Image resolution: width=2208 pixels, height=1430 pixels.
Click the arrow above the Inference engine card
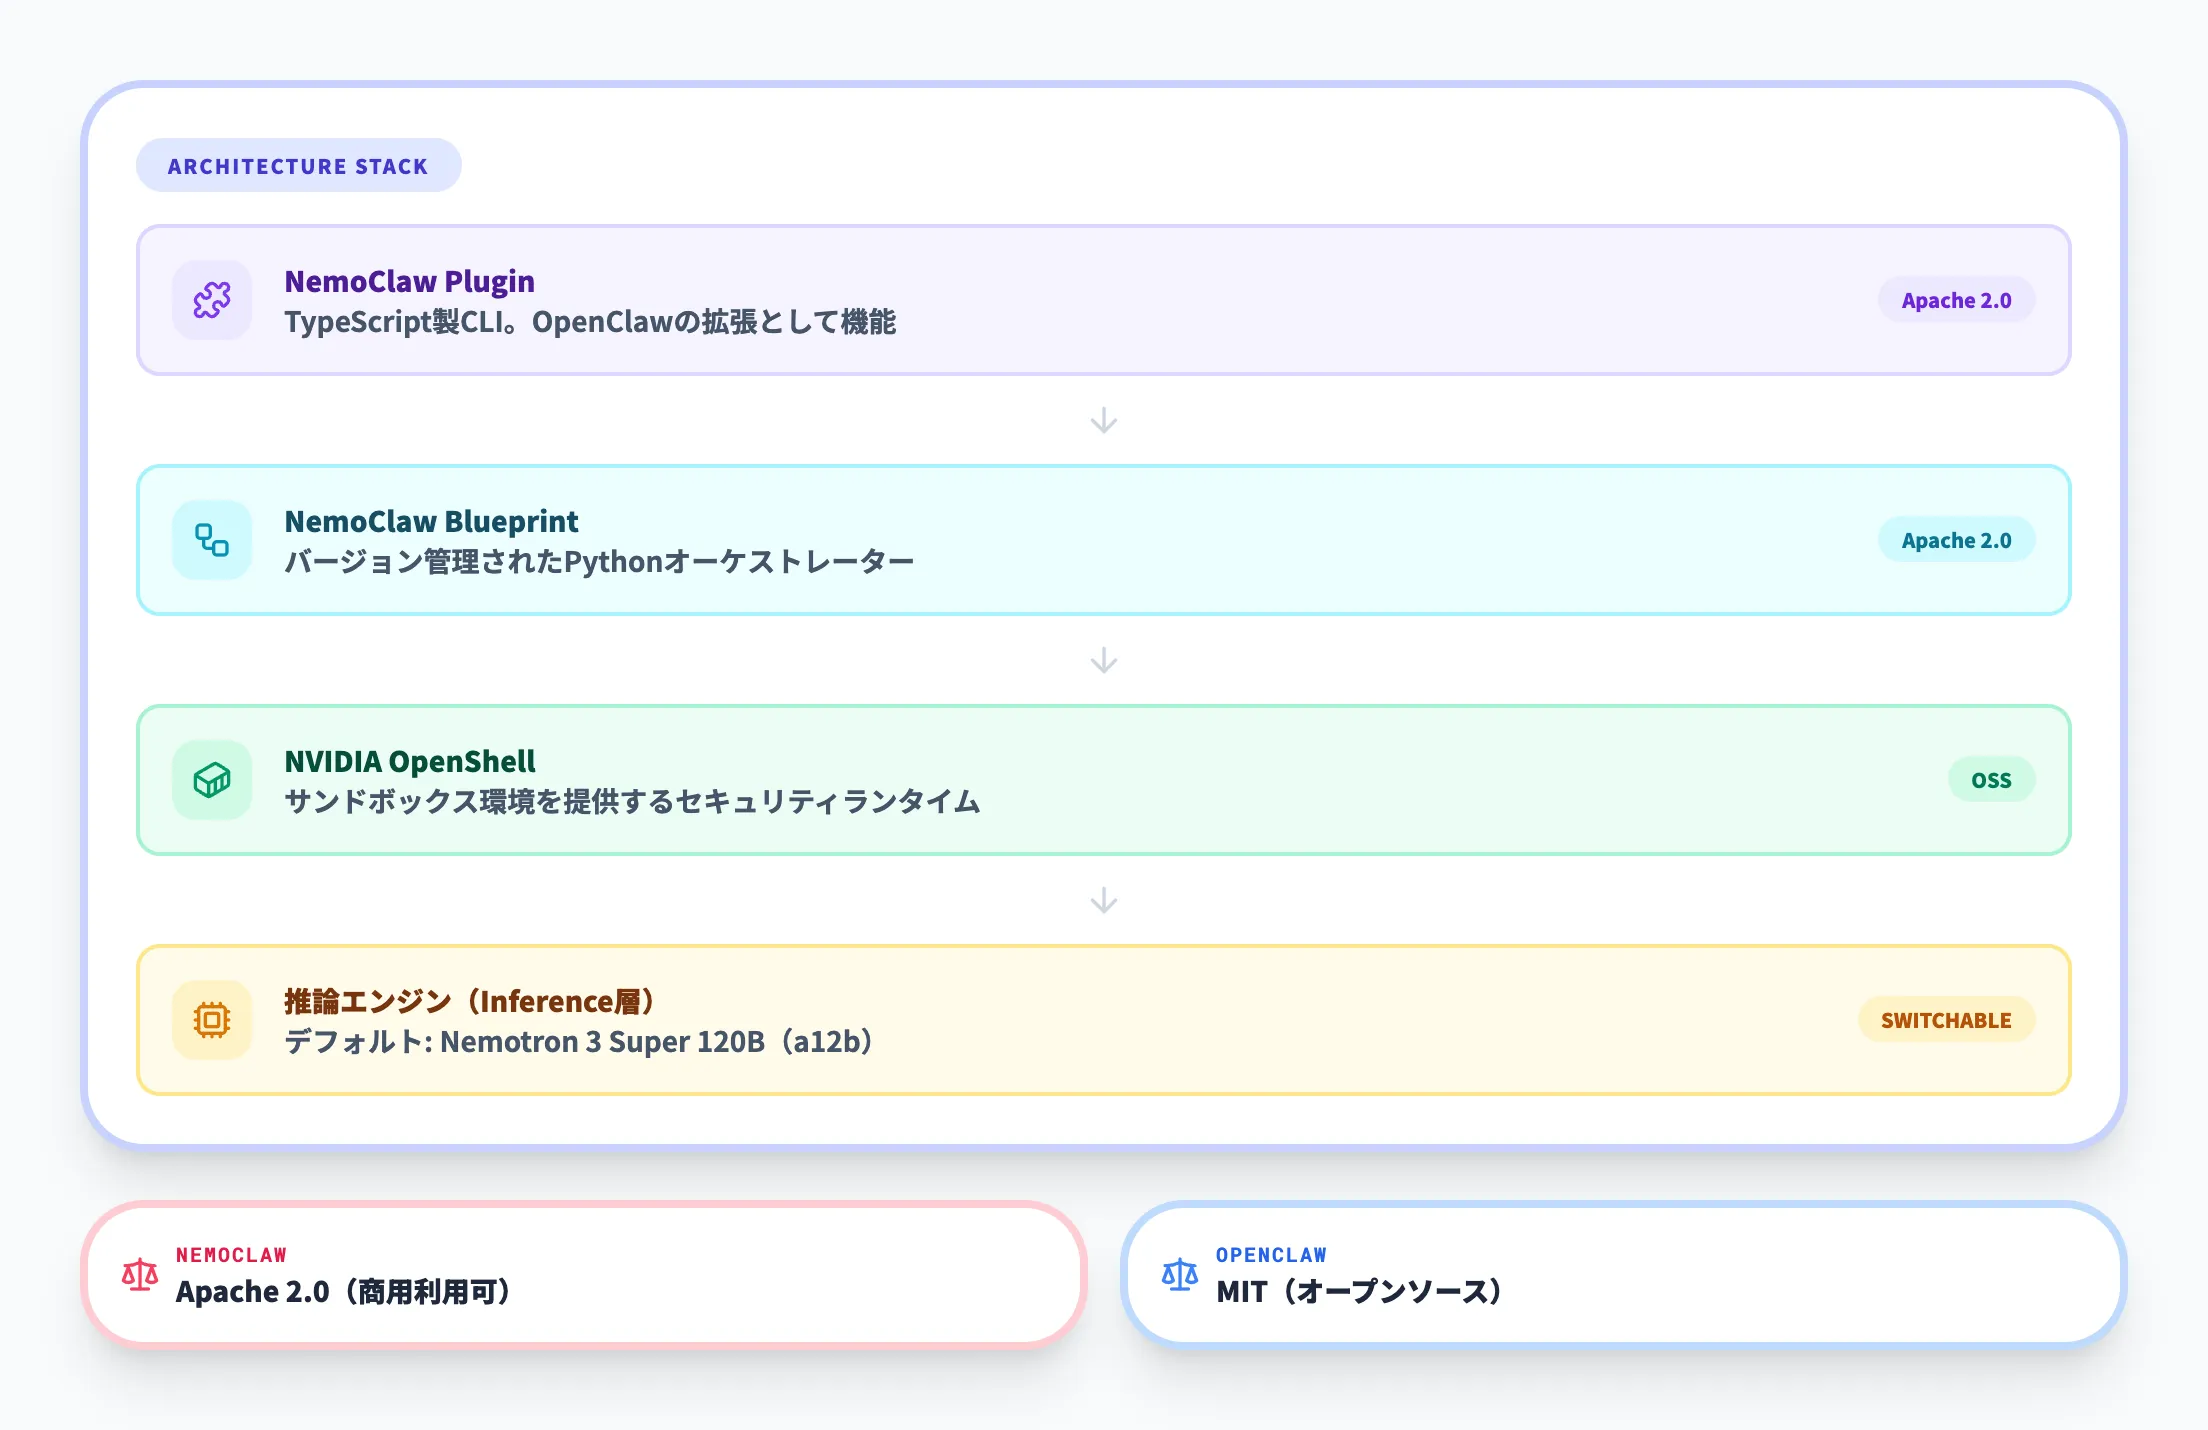(1103, 900)
